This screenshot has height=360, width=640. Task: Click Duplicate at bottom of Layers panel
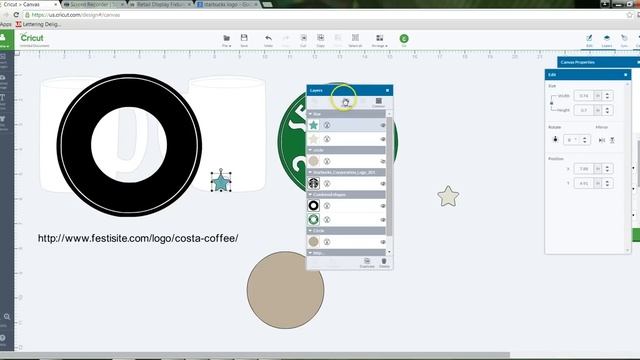(x=367, y=263)
